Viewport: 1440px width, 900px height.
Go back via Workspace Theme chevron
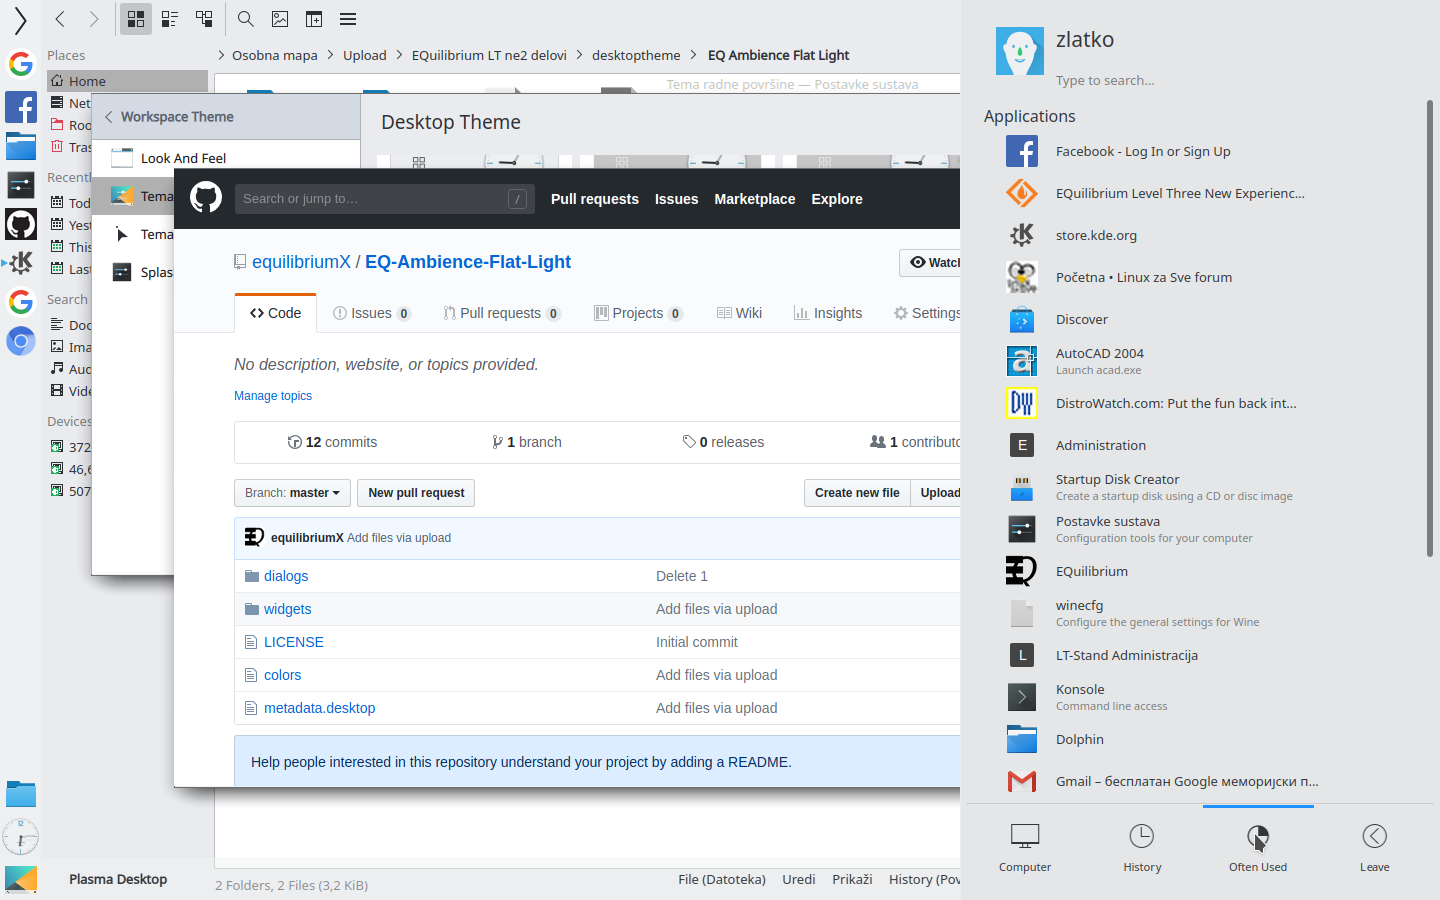109,117
